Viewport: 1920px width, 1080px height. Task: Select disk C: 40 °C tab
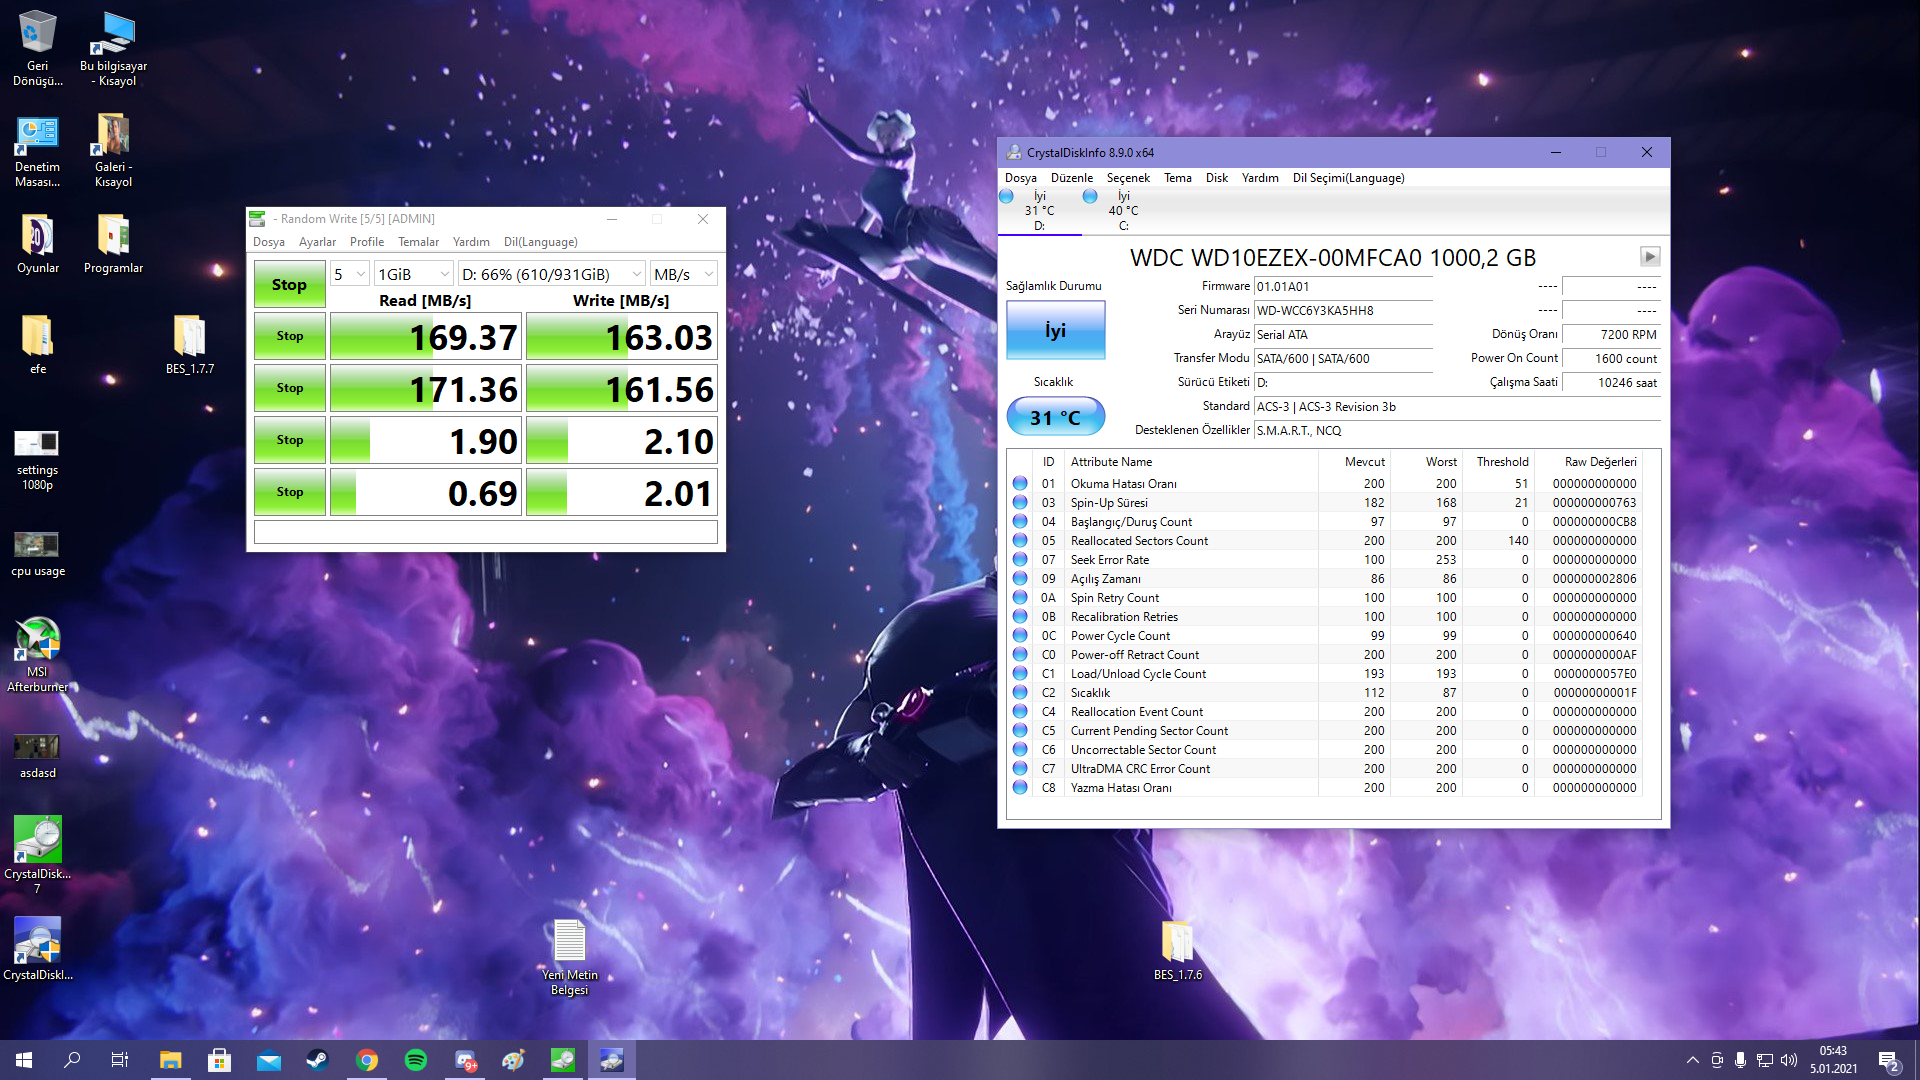(1122, 211)
